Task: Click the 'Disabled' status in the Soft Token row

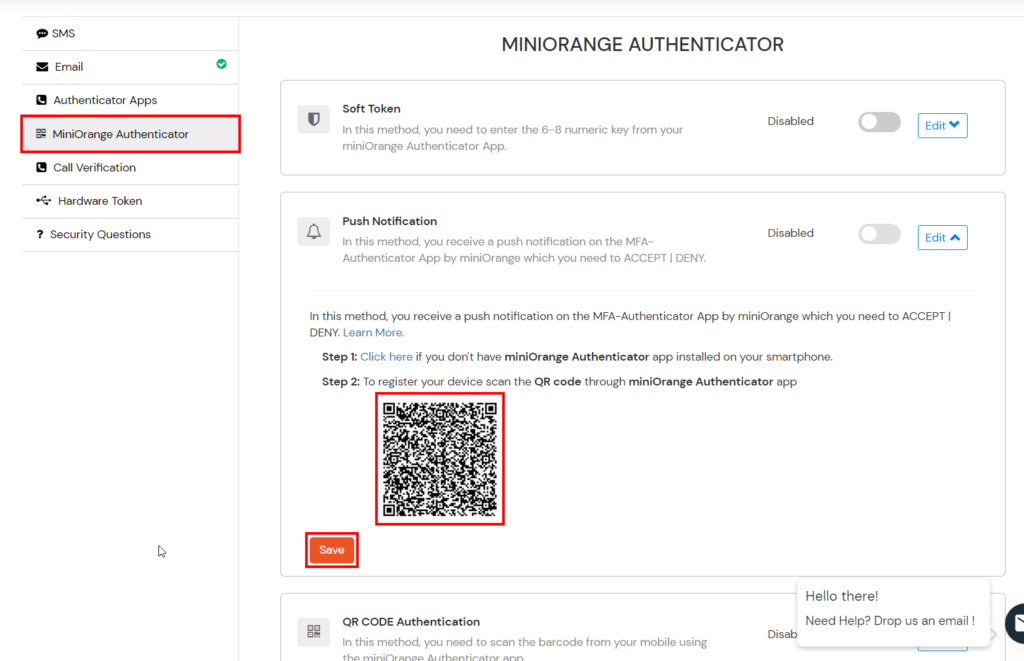Action: (x=790, y=121)
